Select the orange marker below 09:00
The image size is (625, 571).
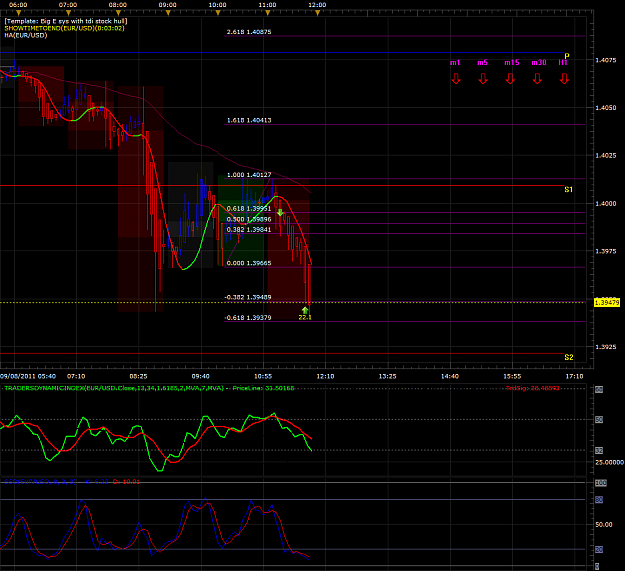point(168,13)
